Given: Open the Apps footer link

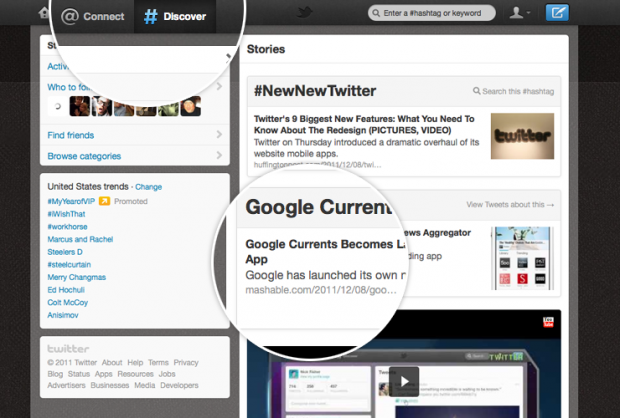Looking at the screenshot, I should click(x=104, y=374).
